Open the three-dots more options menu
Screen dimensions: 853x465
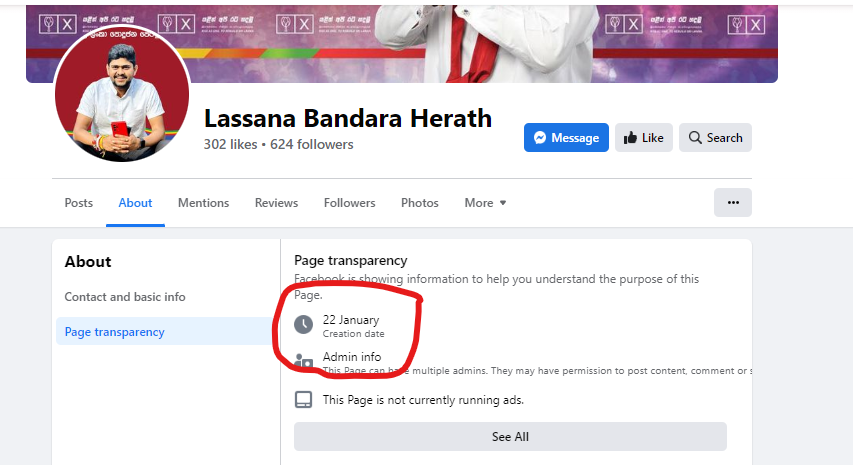[733, 202]
